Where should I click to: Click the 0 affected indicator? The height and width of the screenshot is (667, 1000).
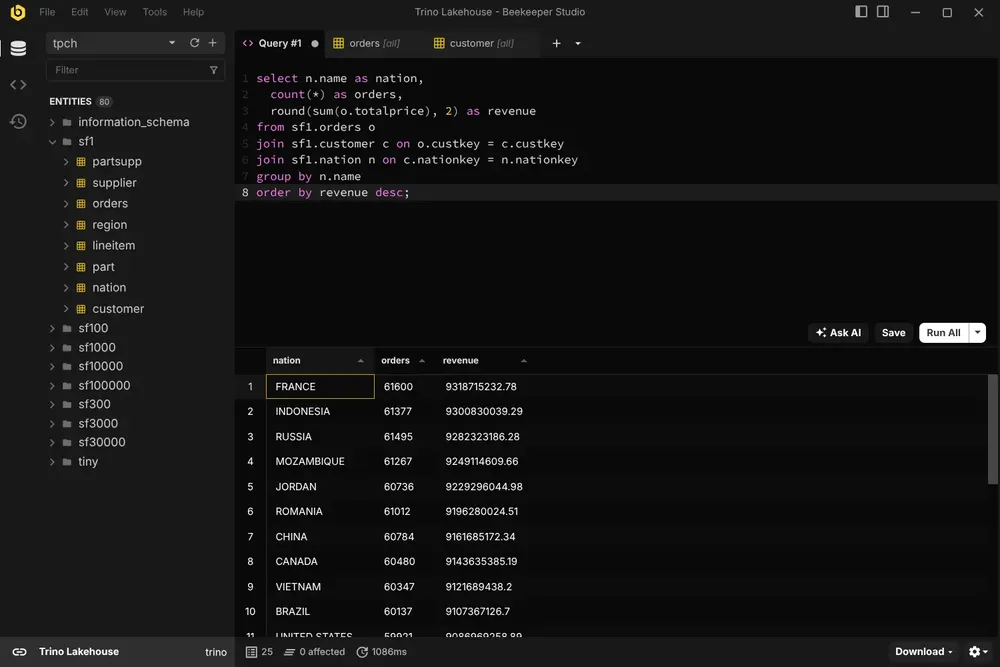[314, 652]
